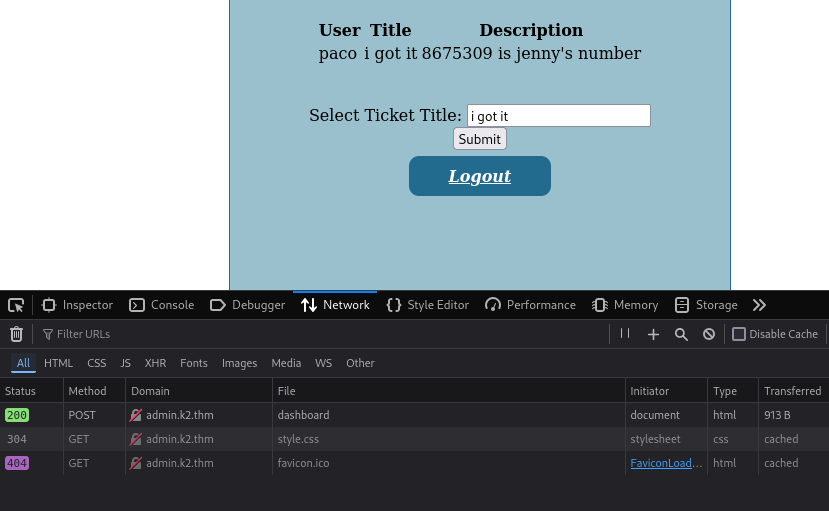829x511 pixels.
Task: Activate the element picker icon
Action: [x=16, y=305]
